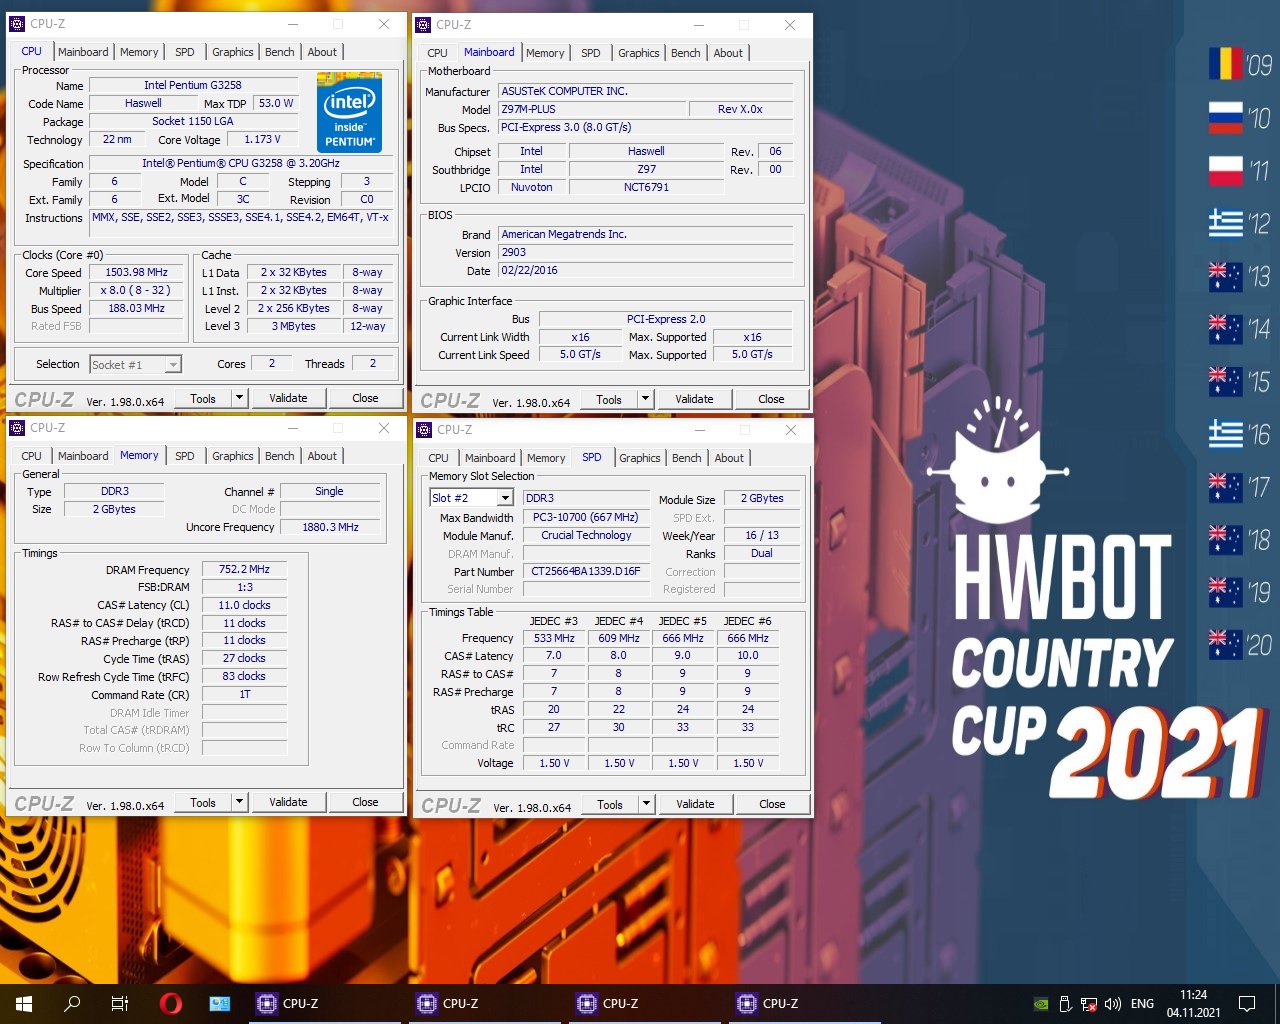Click Close button in SPD window
The width and height of the screenshot is (1280, 1024).
772,804
